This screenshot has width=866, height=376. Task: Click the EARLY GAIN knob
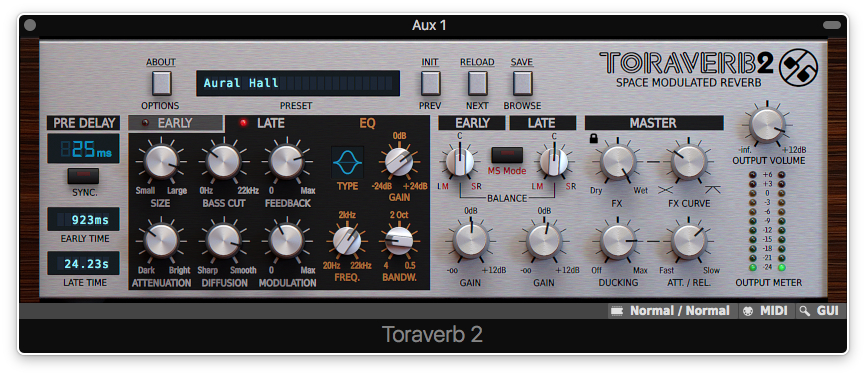[x=471, y=241]
